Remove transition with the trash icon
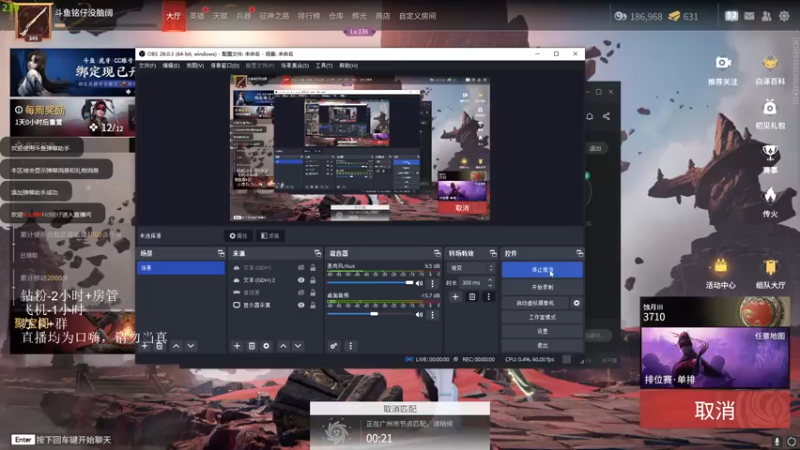 (472, 296)
